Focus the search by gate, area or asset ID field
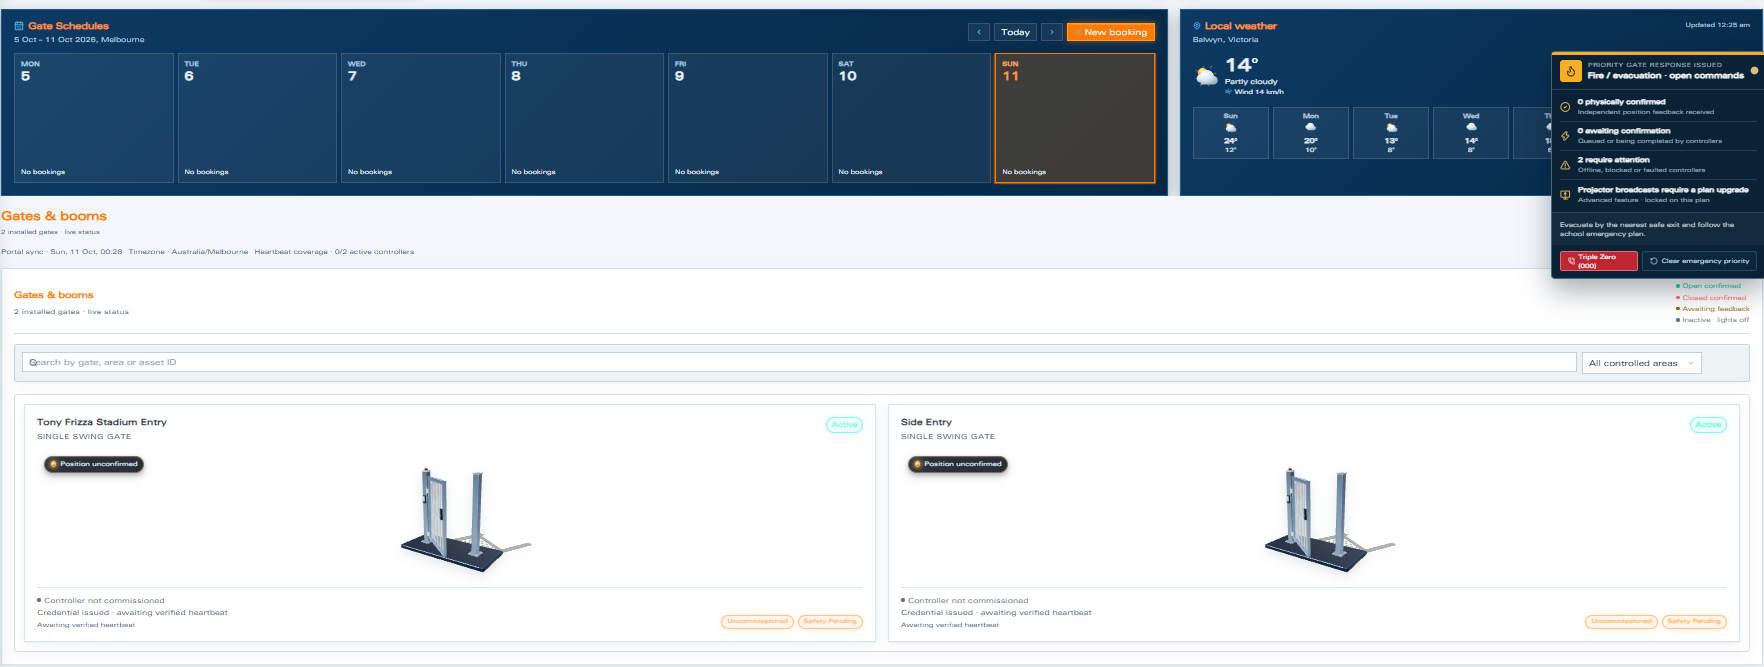Viewport: 1764px width, 667px height. coord(799,362)
